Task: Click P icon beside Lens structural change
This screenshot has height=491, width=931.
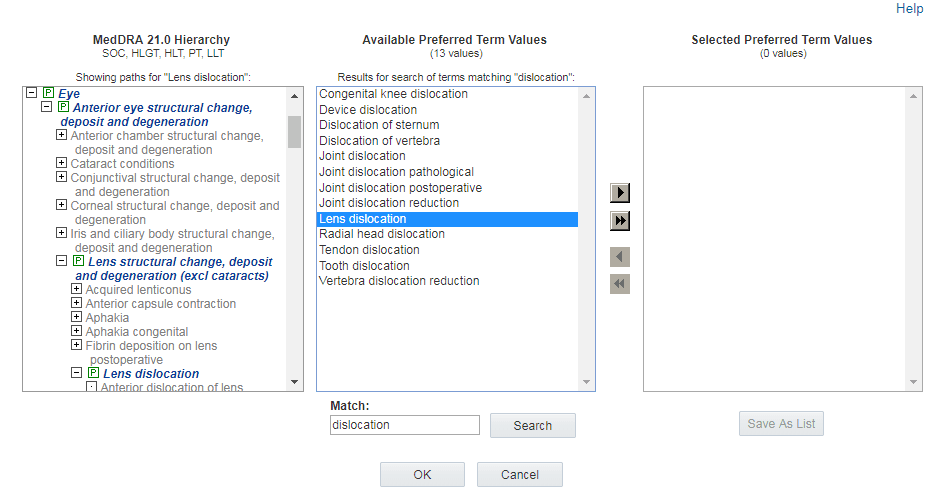Action: (78, 262)
